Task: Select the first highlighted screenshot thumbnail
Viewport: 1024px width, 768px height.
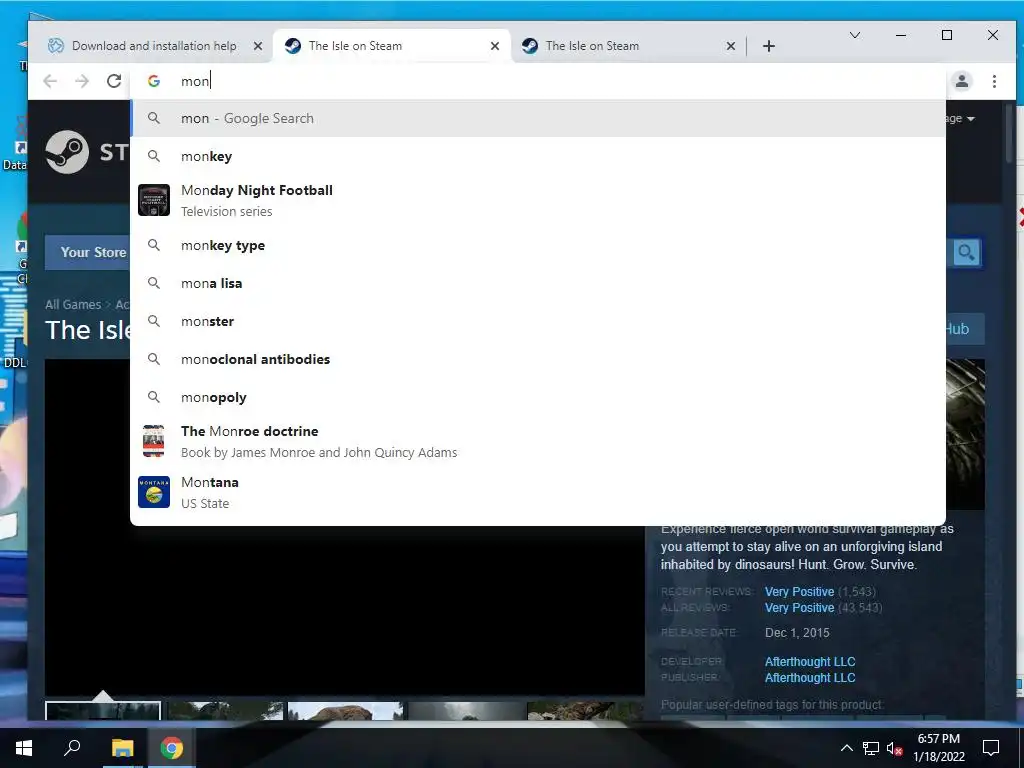Action: point(103,711)
